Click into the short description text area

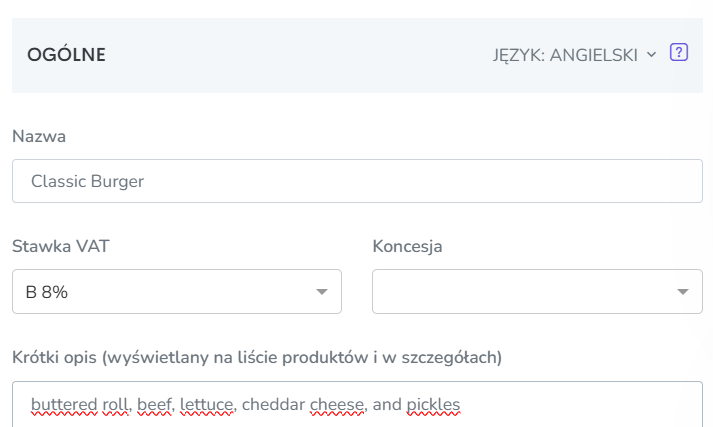click(x=357, y=404)
